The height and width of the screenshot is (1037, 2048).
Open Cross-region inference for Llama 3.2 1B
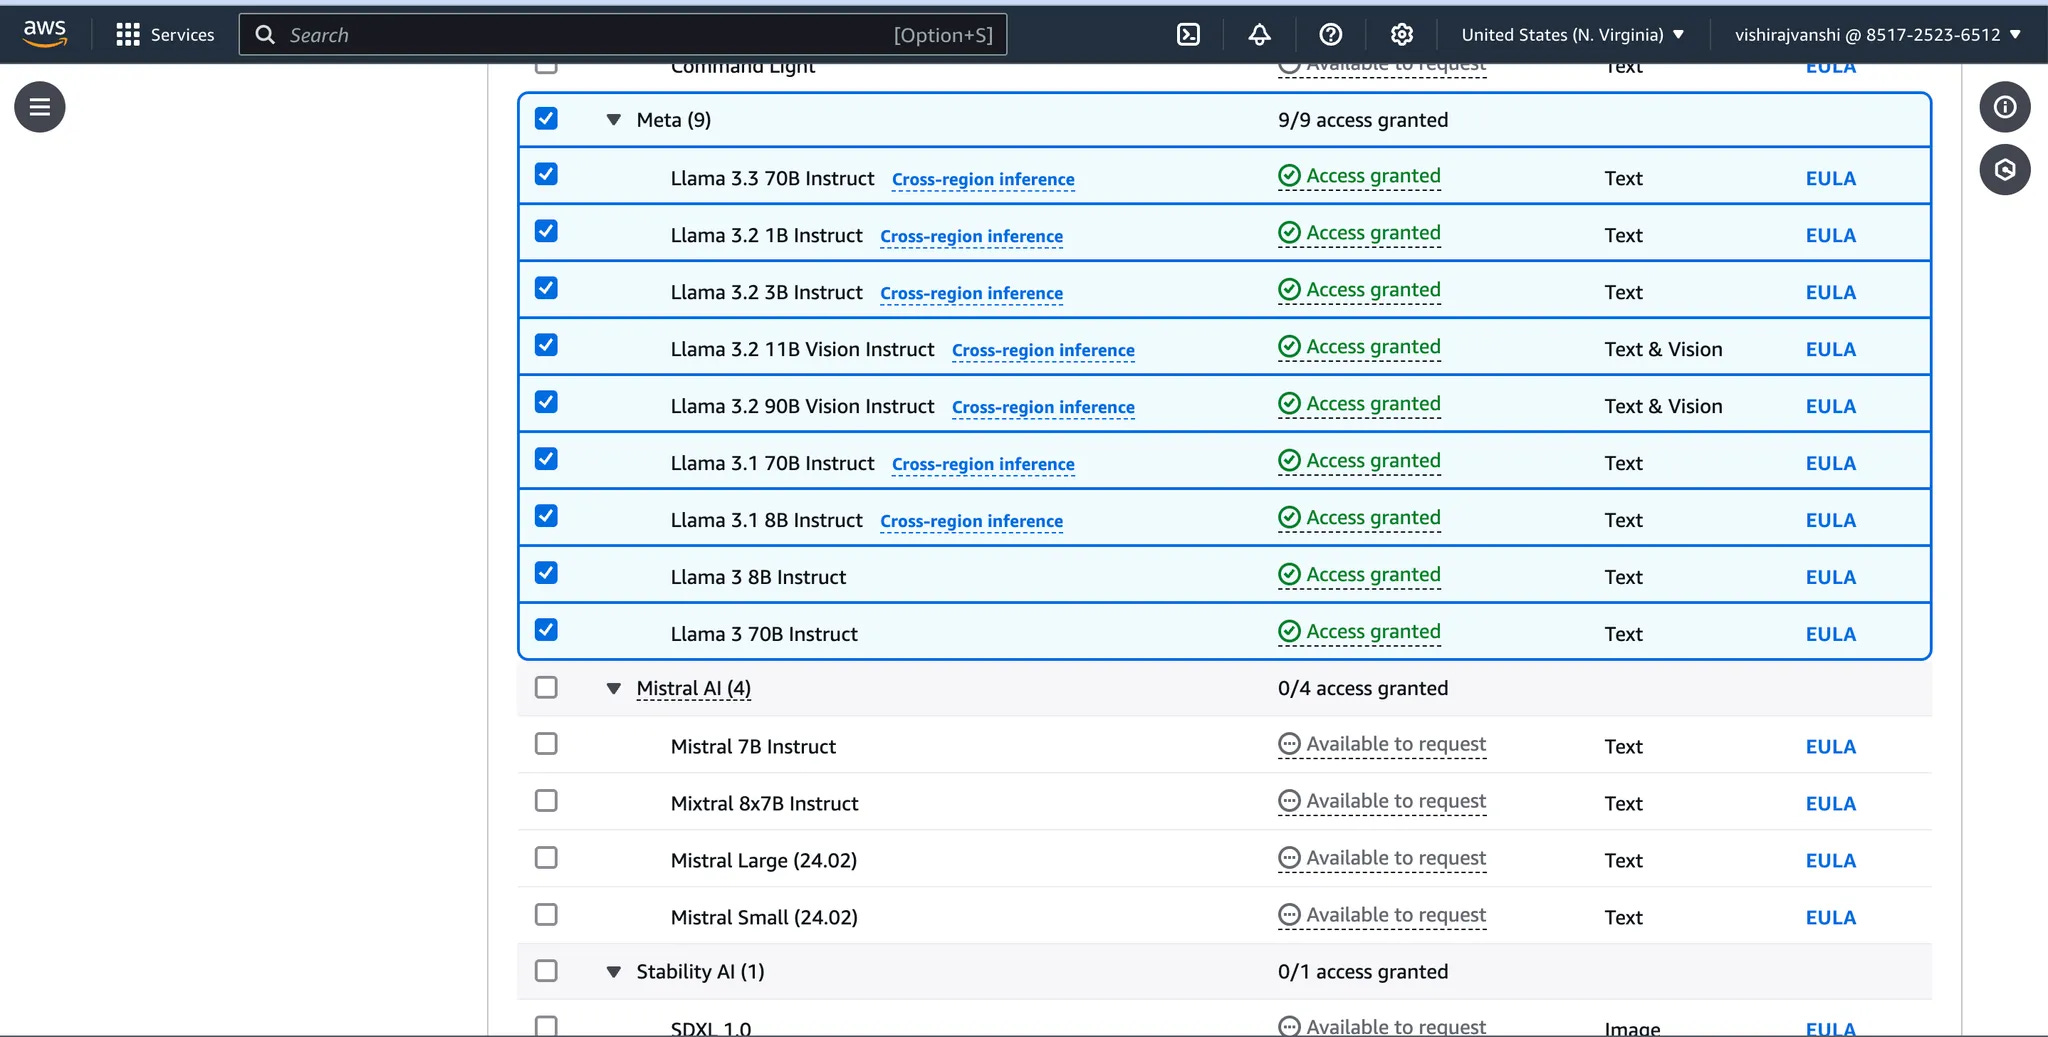971,237
